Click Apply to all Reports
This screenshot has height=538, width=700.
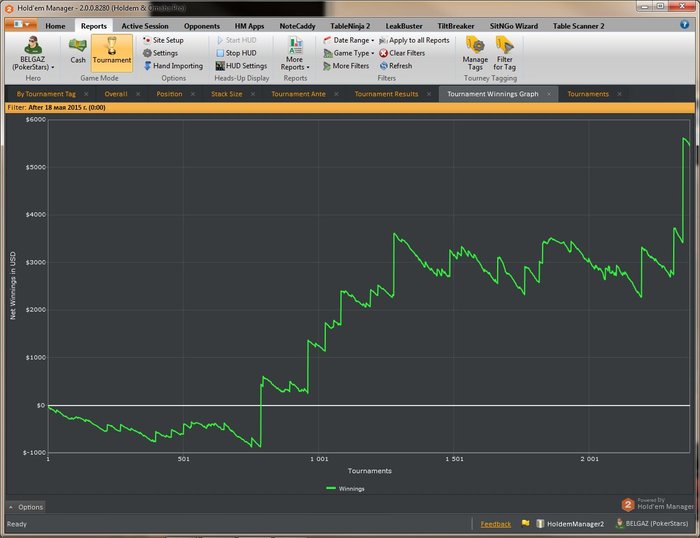414,40
